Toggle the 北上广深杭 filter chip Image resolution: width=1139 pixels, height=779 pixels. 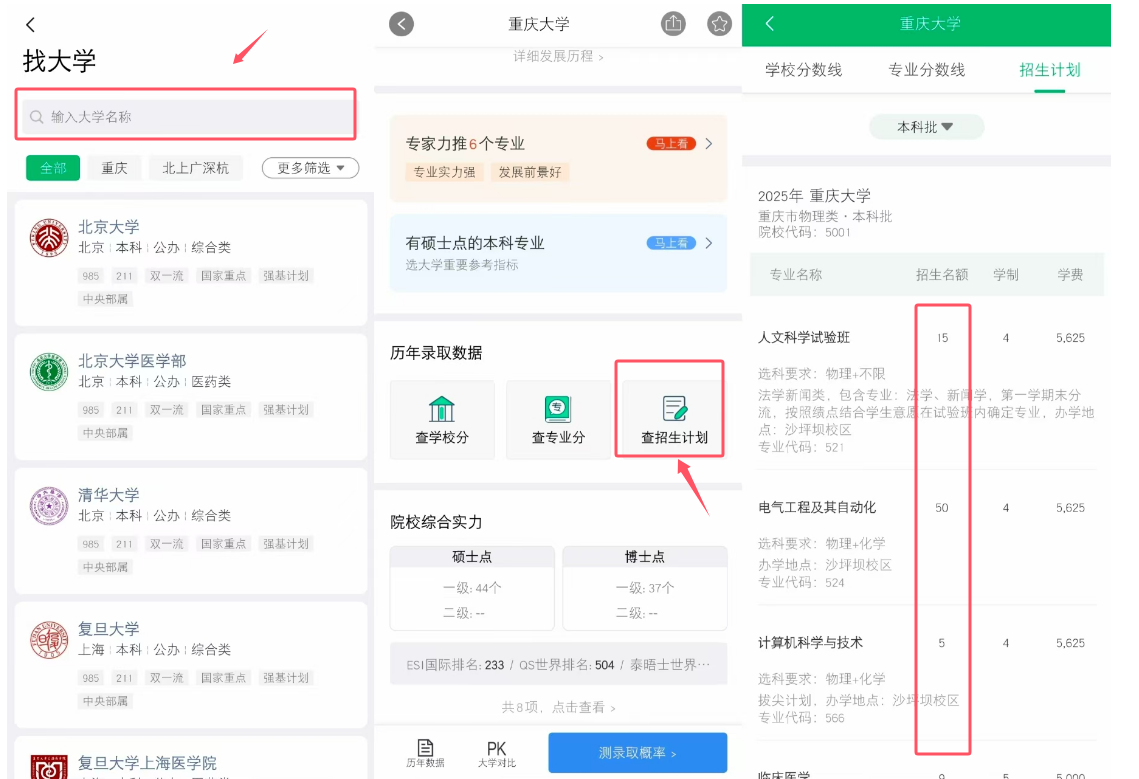click(196, 168)
